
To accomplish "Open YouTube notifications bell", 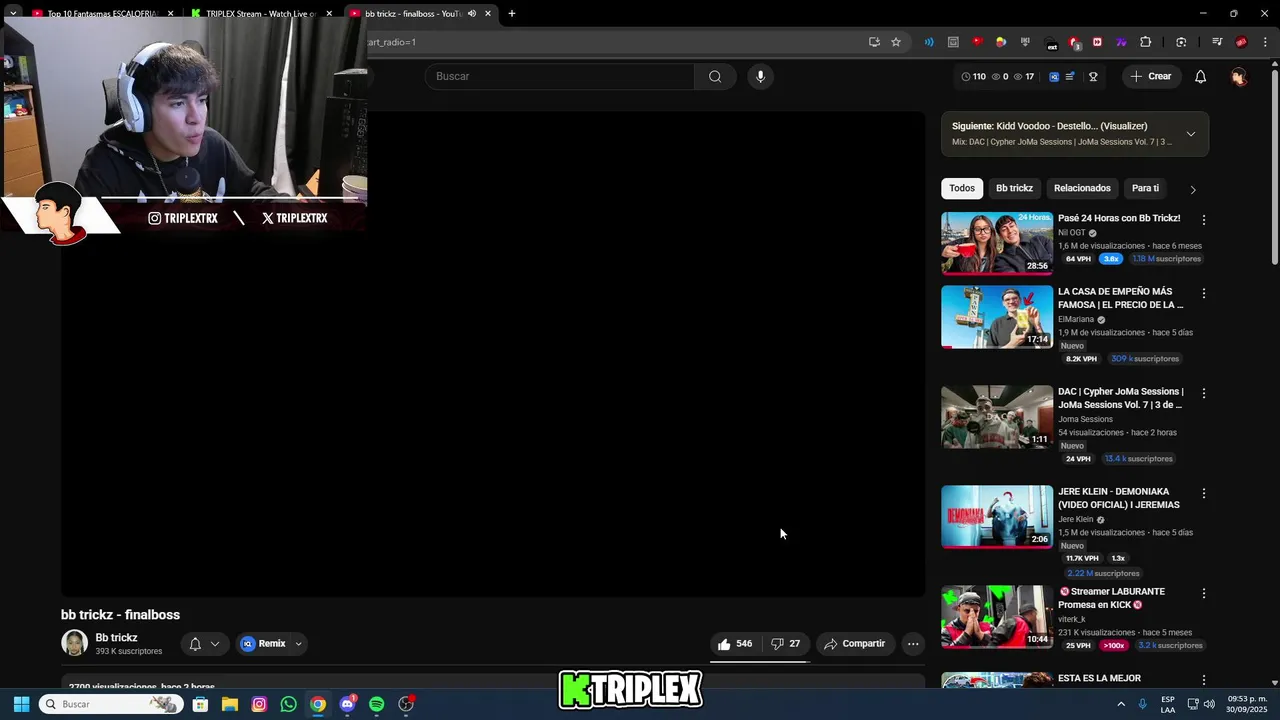I will [x=1200, y=77].
